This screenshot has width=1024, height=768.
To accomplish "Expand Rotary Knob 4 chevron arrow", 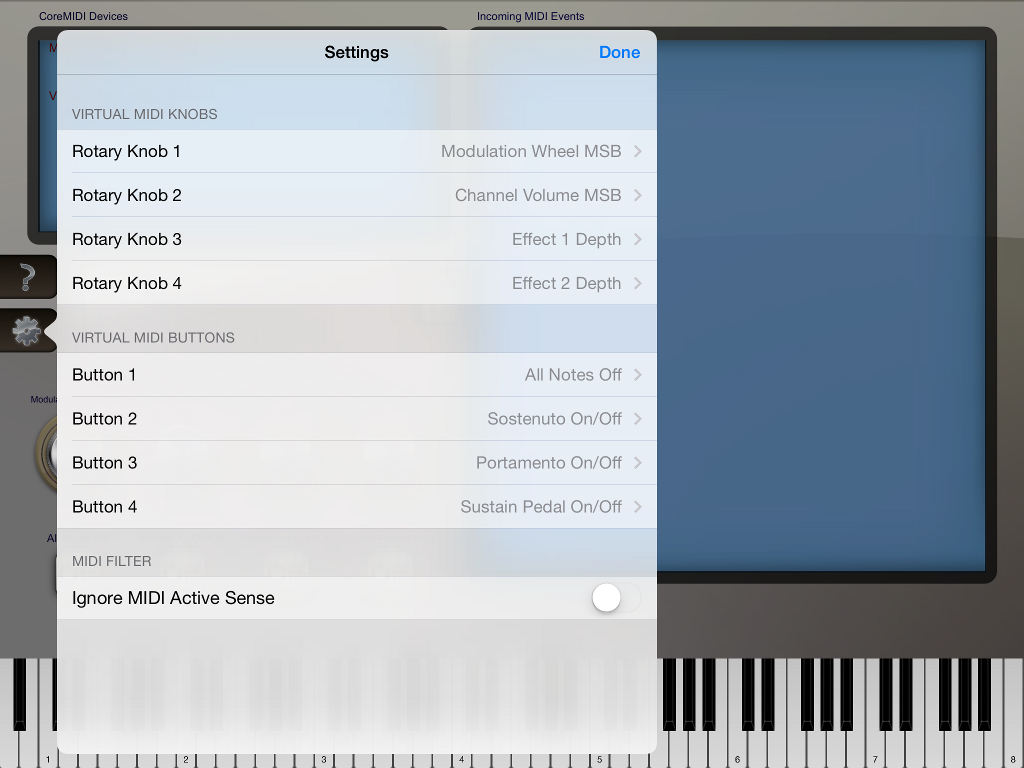I will [637, 284].
